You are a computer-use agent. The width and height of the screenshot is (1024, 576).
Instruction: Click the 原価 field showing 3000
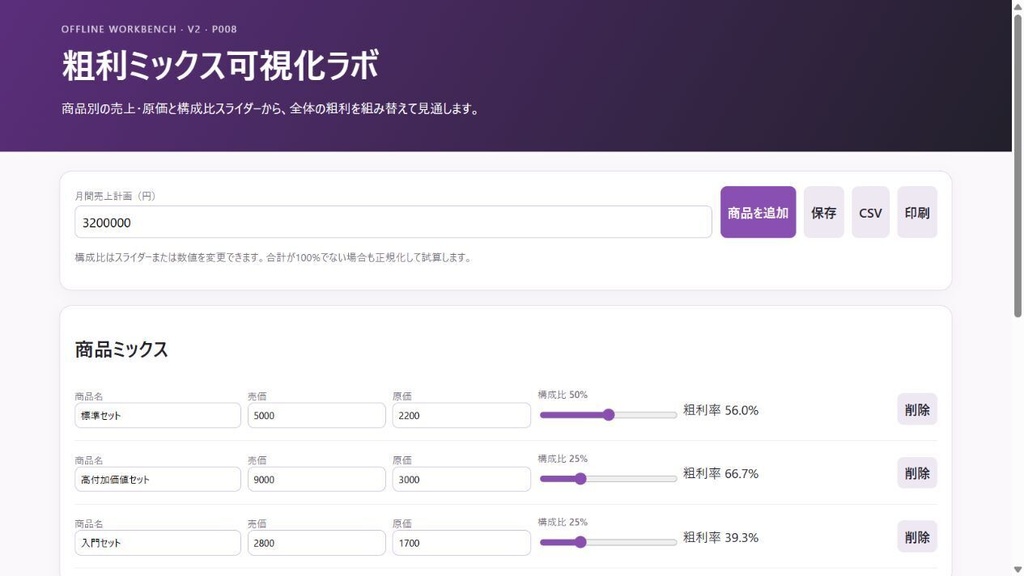click(x=461, y=479)
